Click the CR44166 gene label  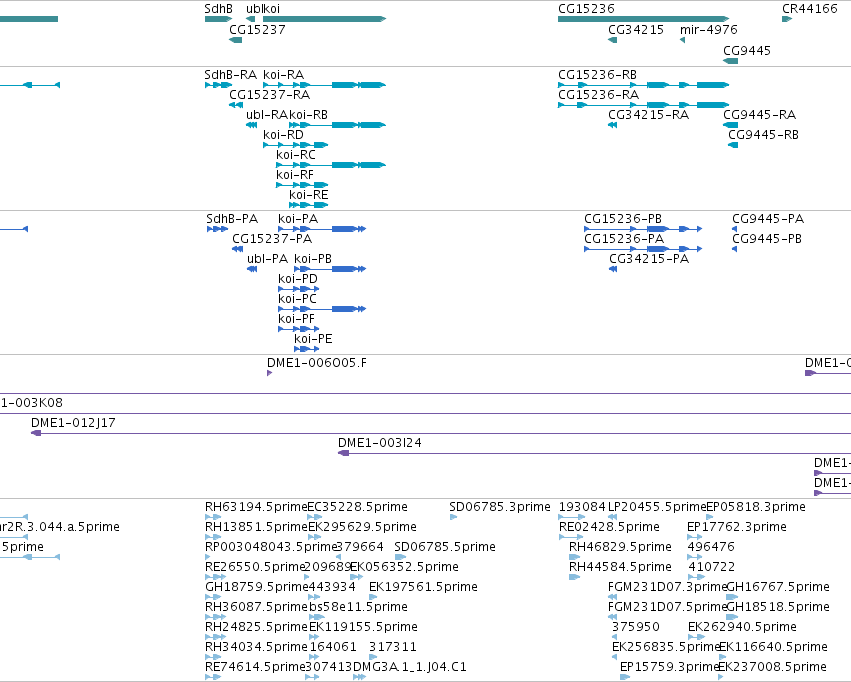810,9
